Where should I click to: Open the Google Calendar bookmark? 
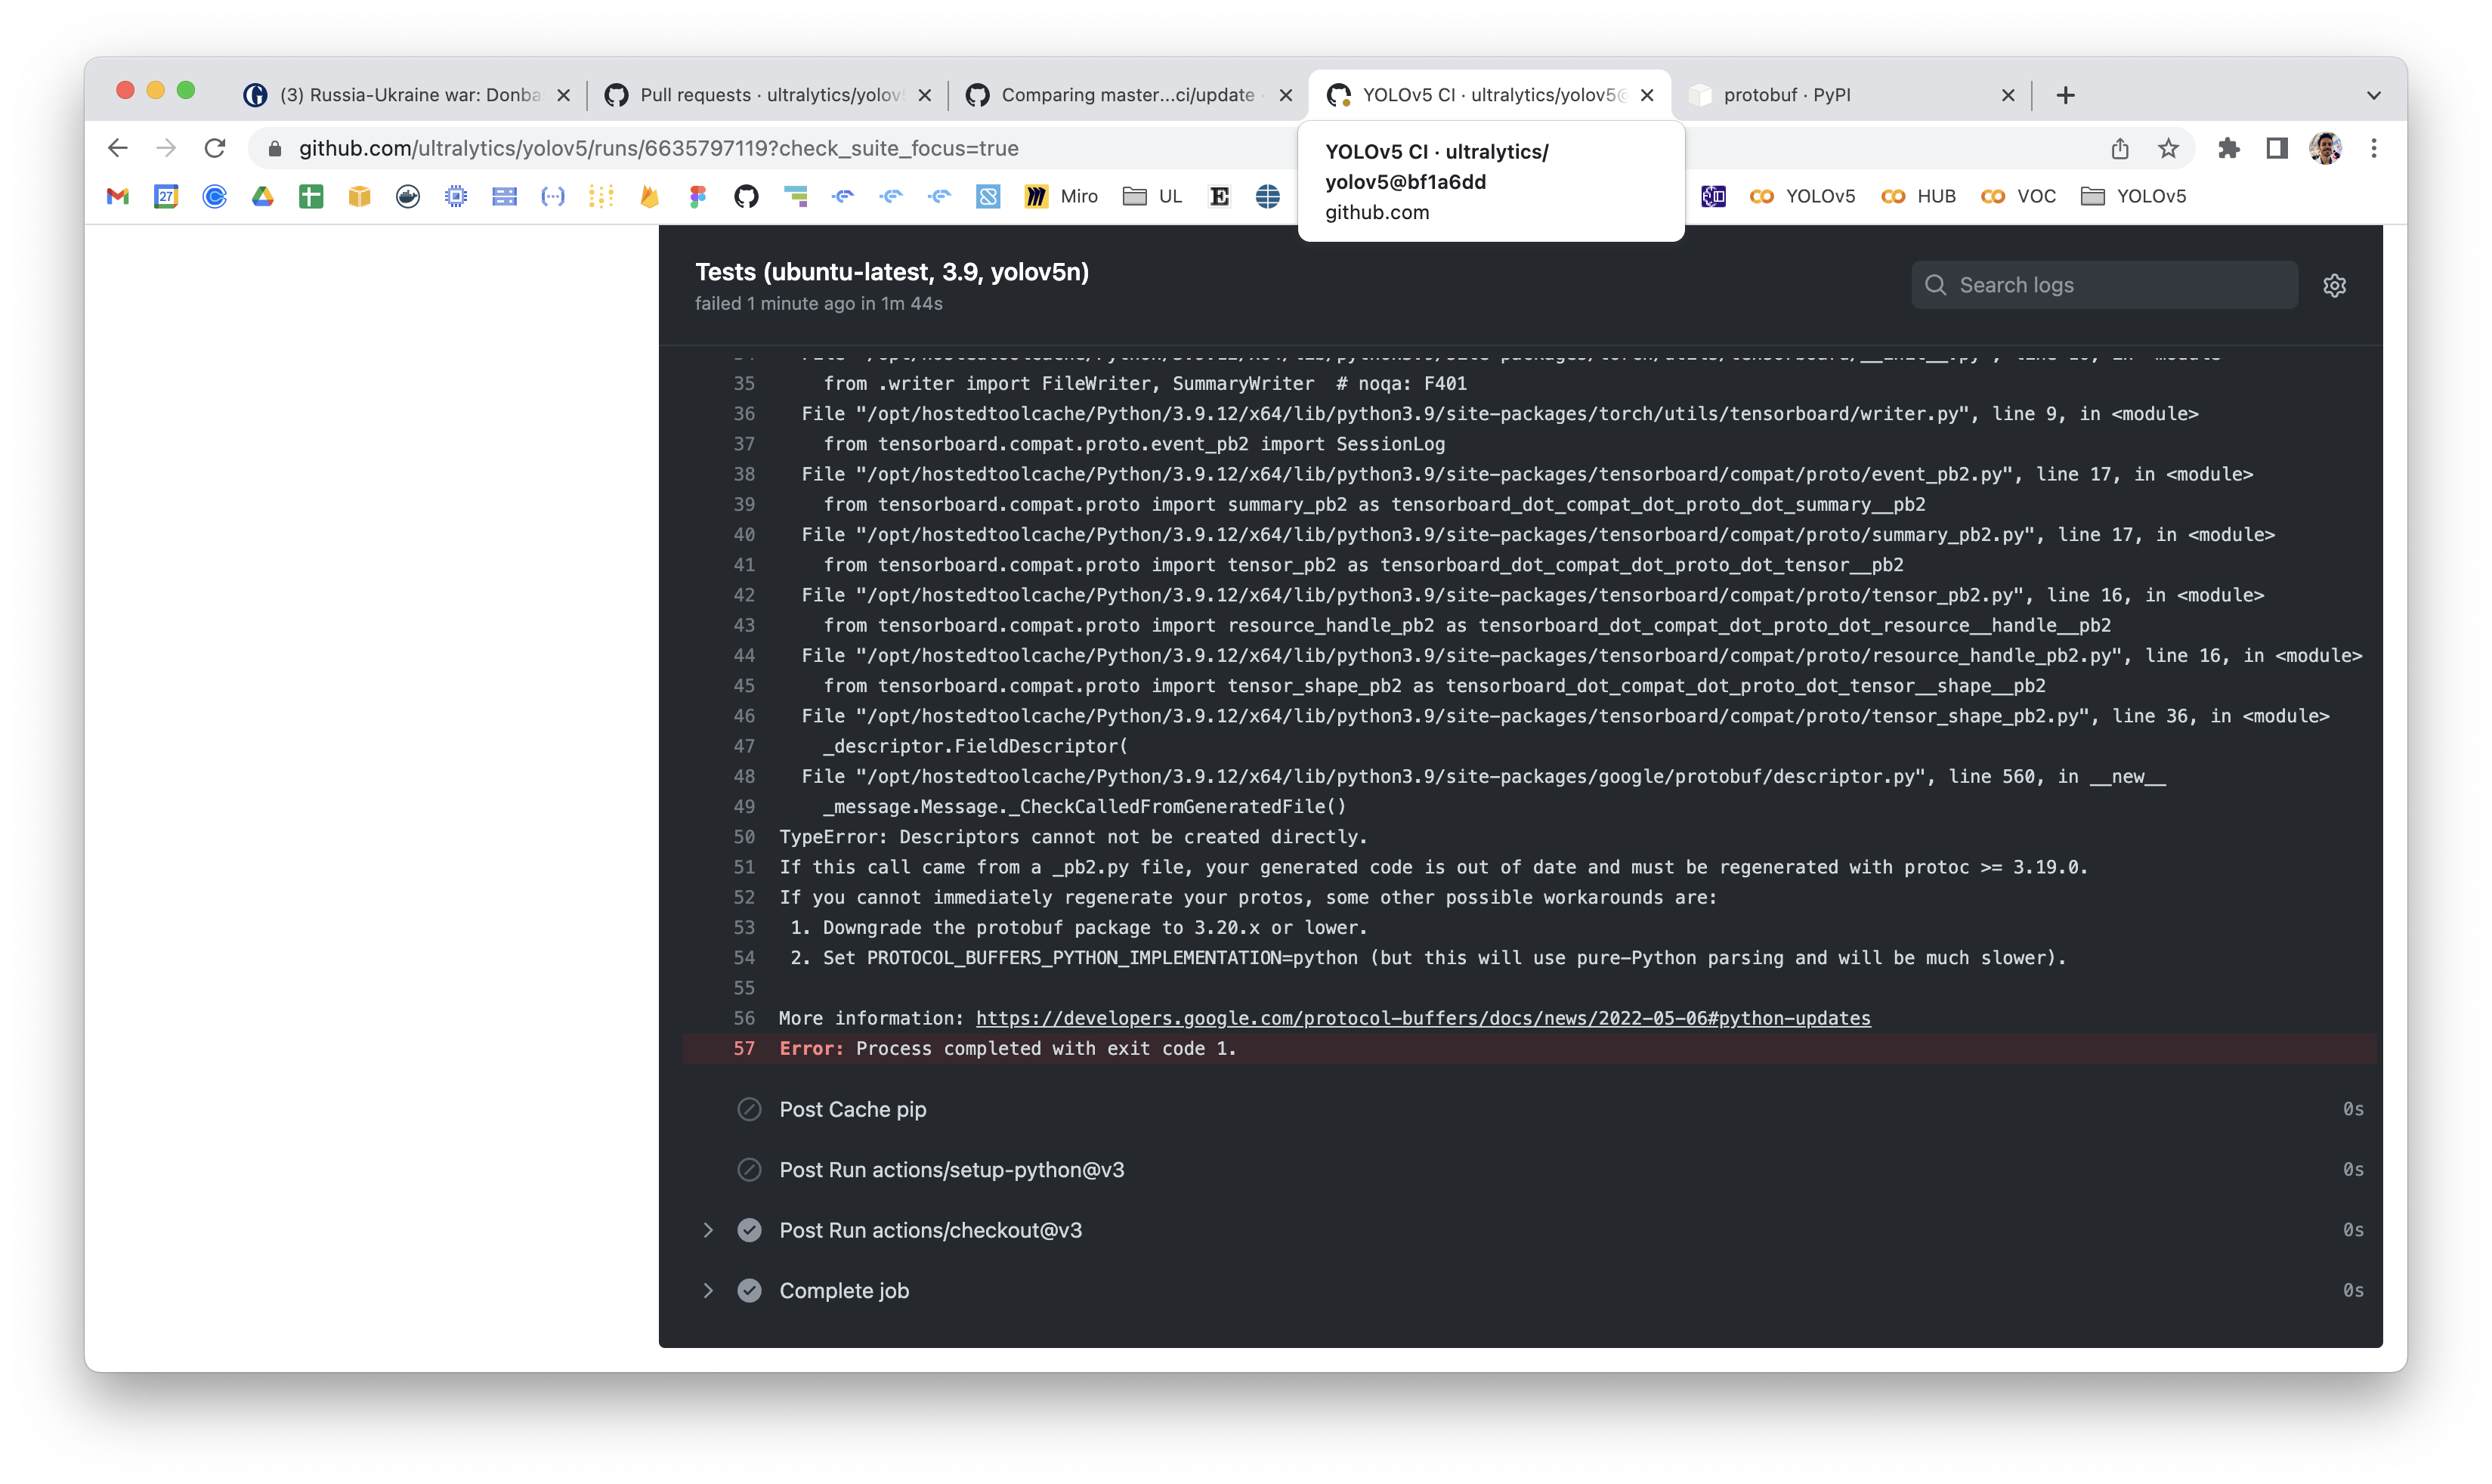pyautogui.click(x=165, y=196)
